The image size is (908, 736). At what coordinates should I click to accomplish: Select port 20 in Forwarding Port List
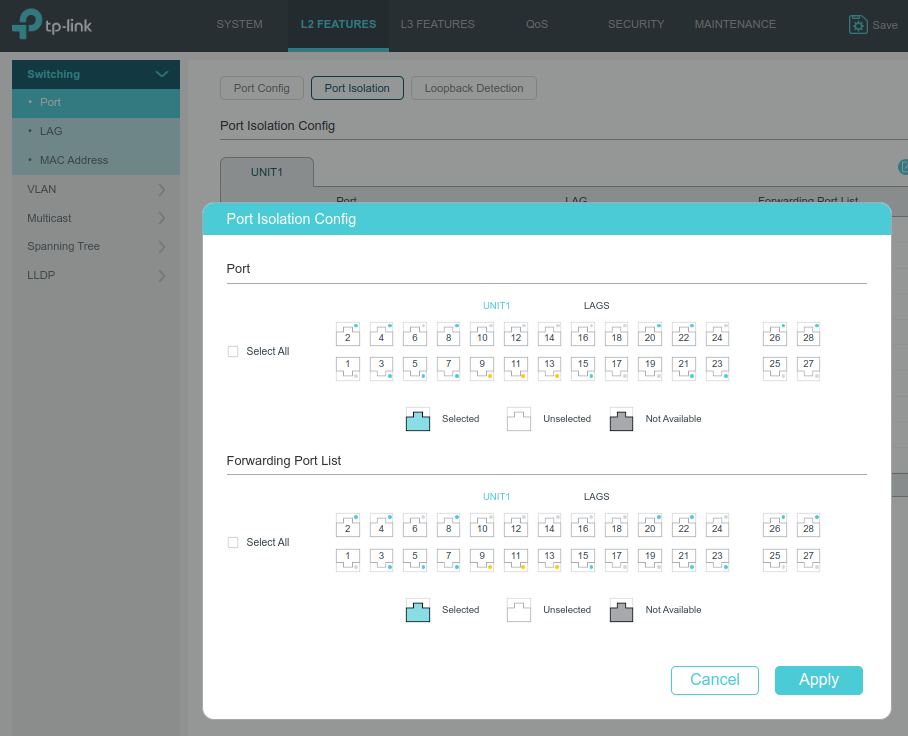tap(650, 525)
